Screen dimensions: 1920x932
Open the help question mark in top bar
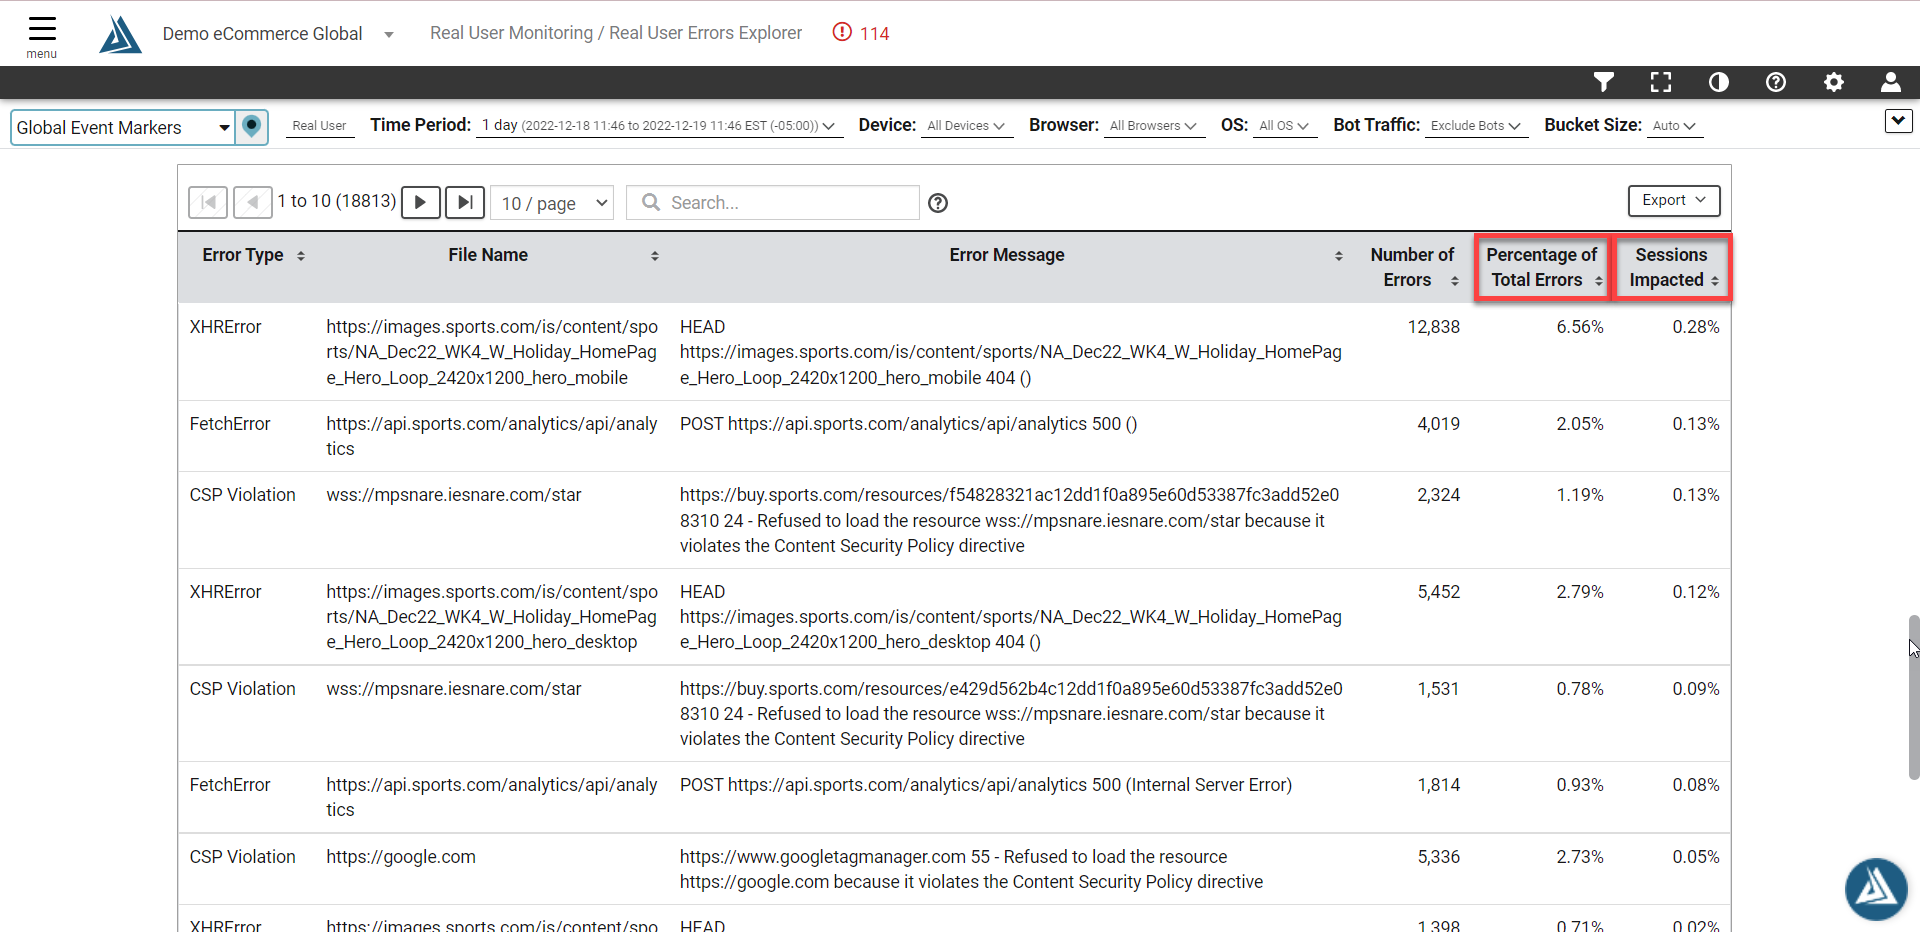1776,82
